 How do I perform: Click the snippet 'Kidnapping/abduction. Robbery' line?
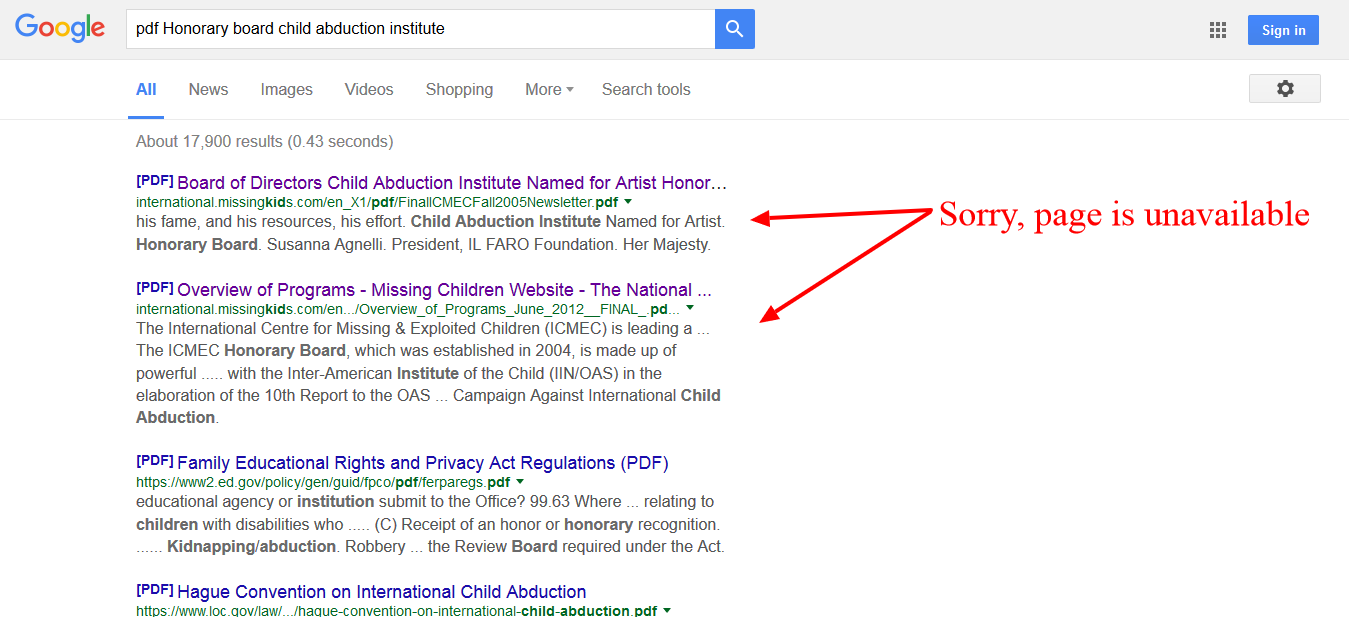pos(430,547)
